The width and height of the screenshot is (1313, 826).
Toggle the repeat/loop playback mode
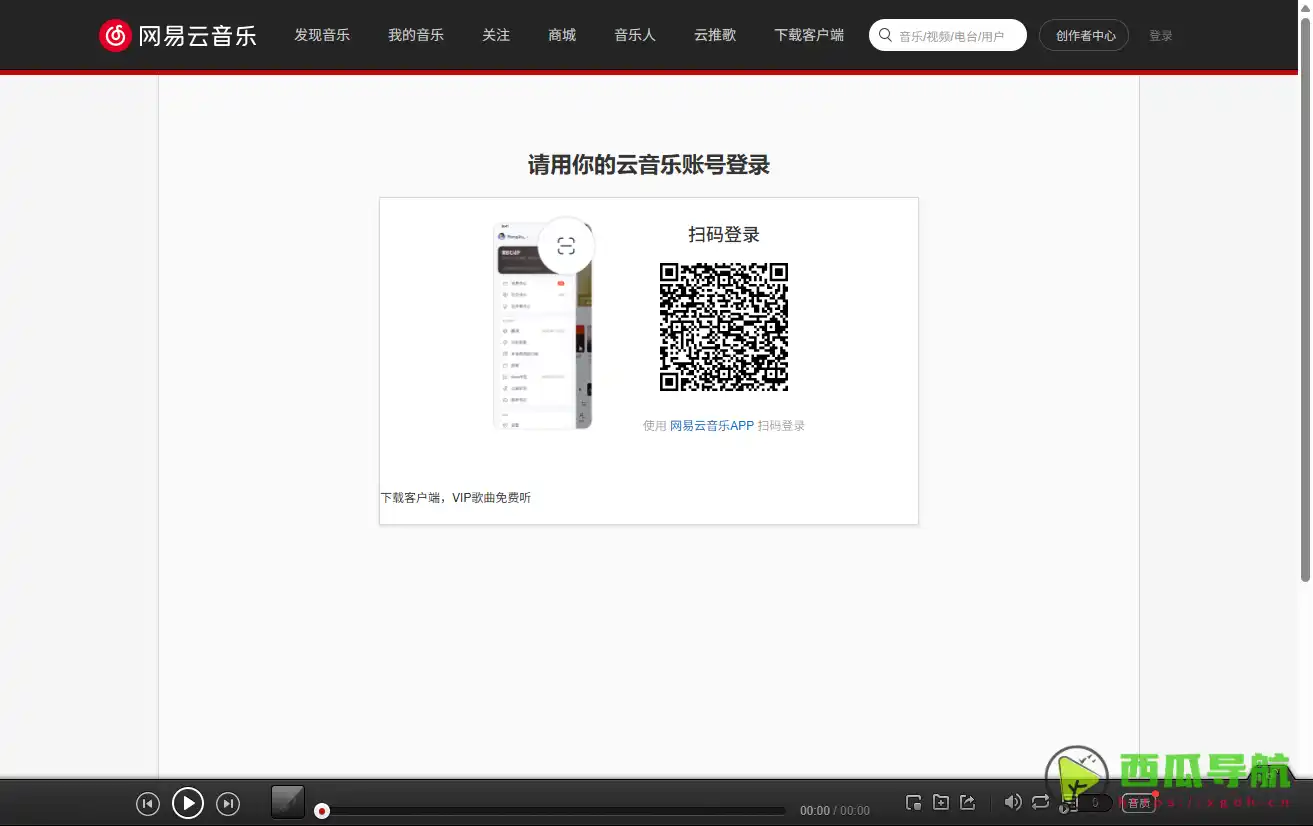click(1040, 802)
